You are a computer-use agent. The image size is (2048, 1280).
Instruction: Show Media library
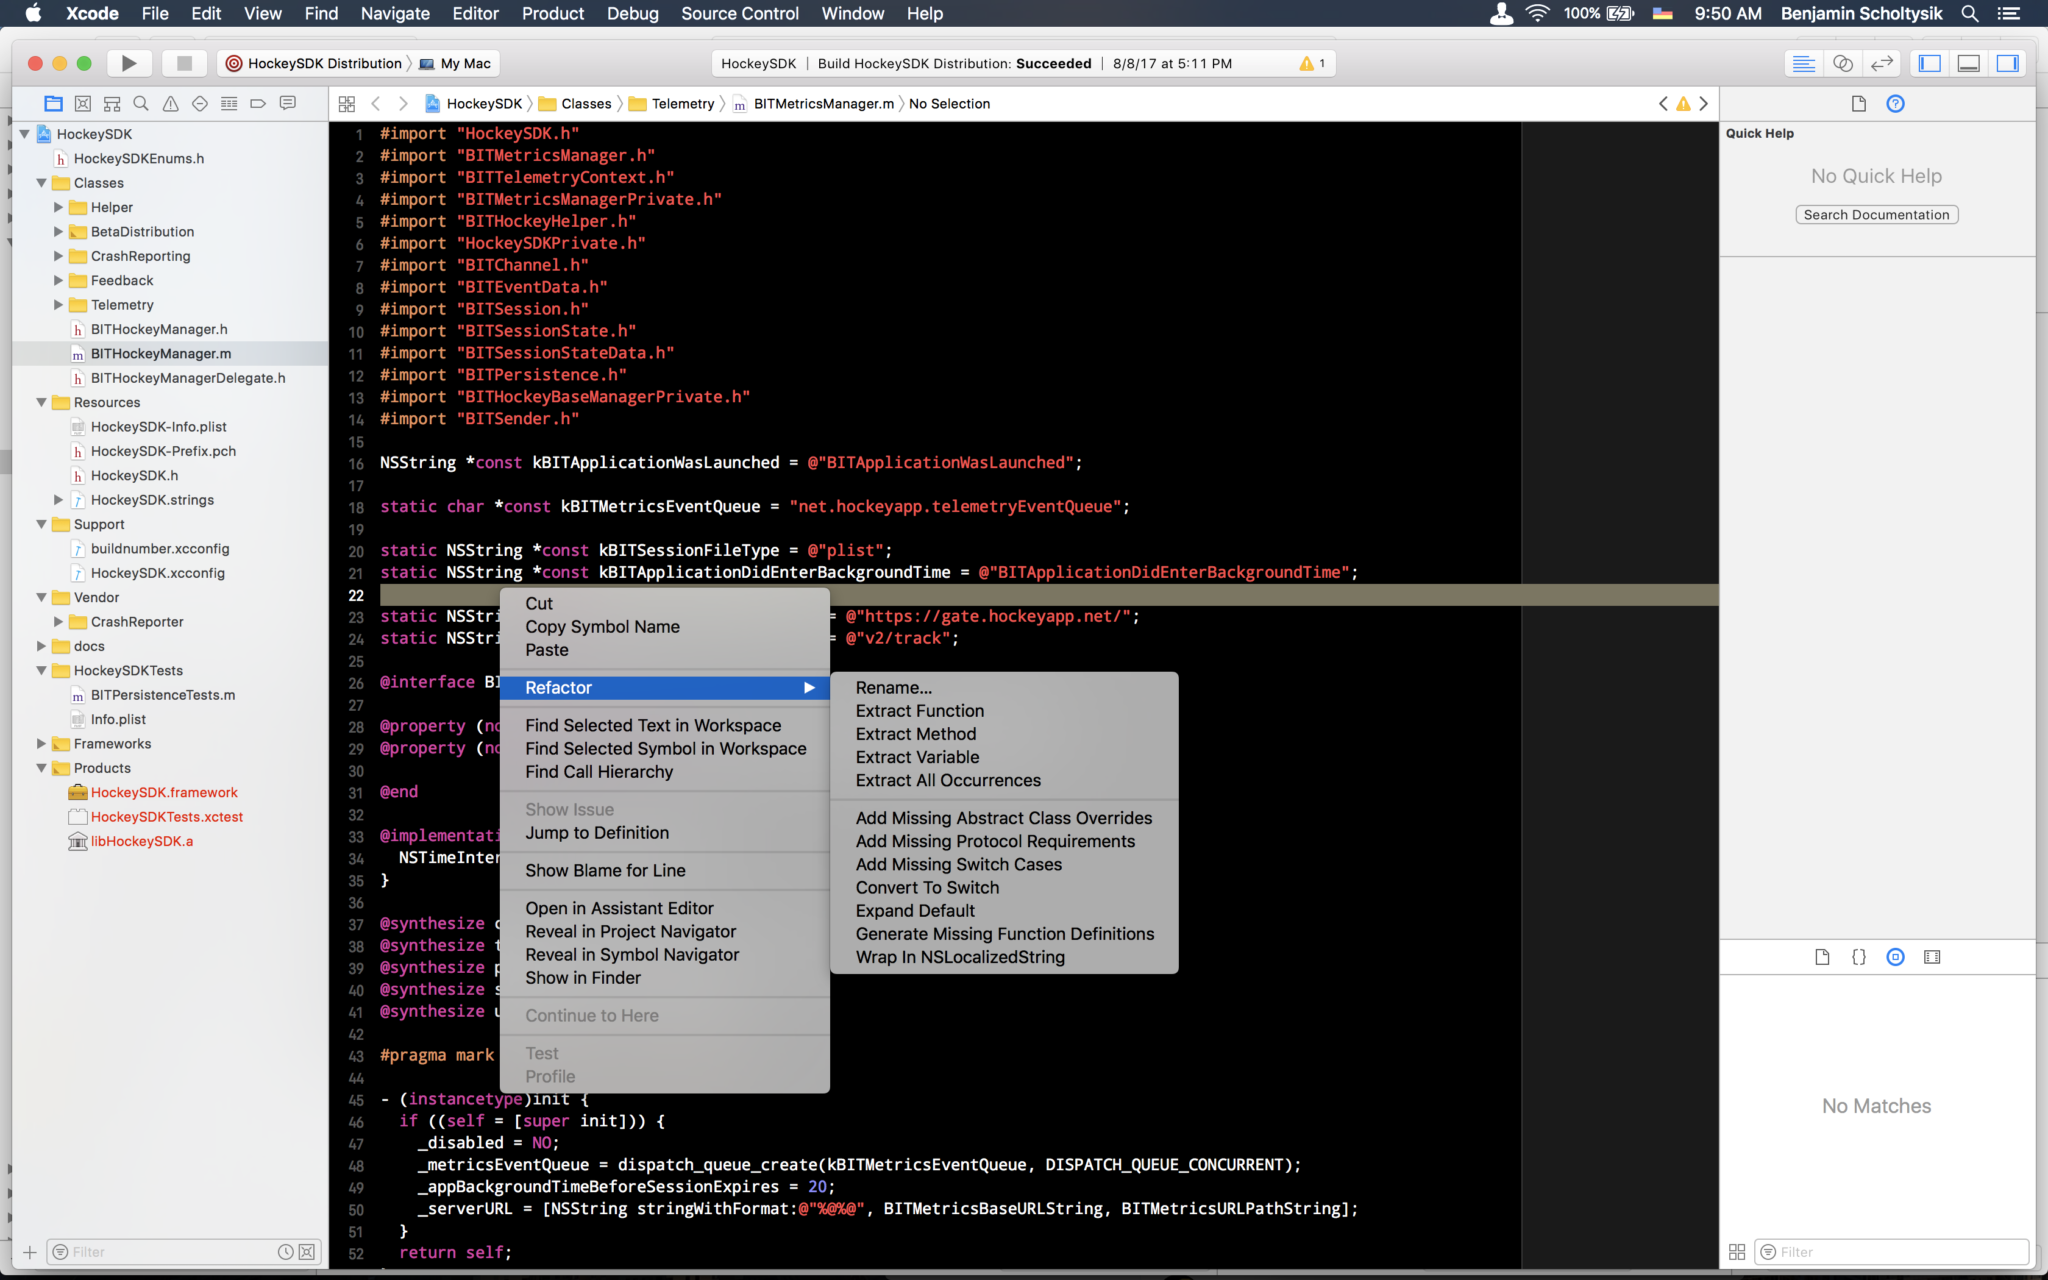click(1932, 957)
